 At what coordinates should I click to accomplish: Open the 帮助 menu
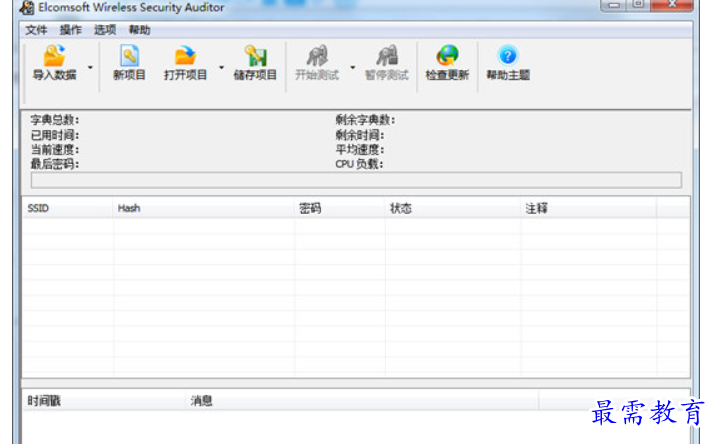click(x=140, y=30)
